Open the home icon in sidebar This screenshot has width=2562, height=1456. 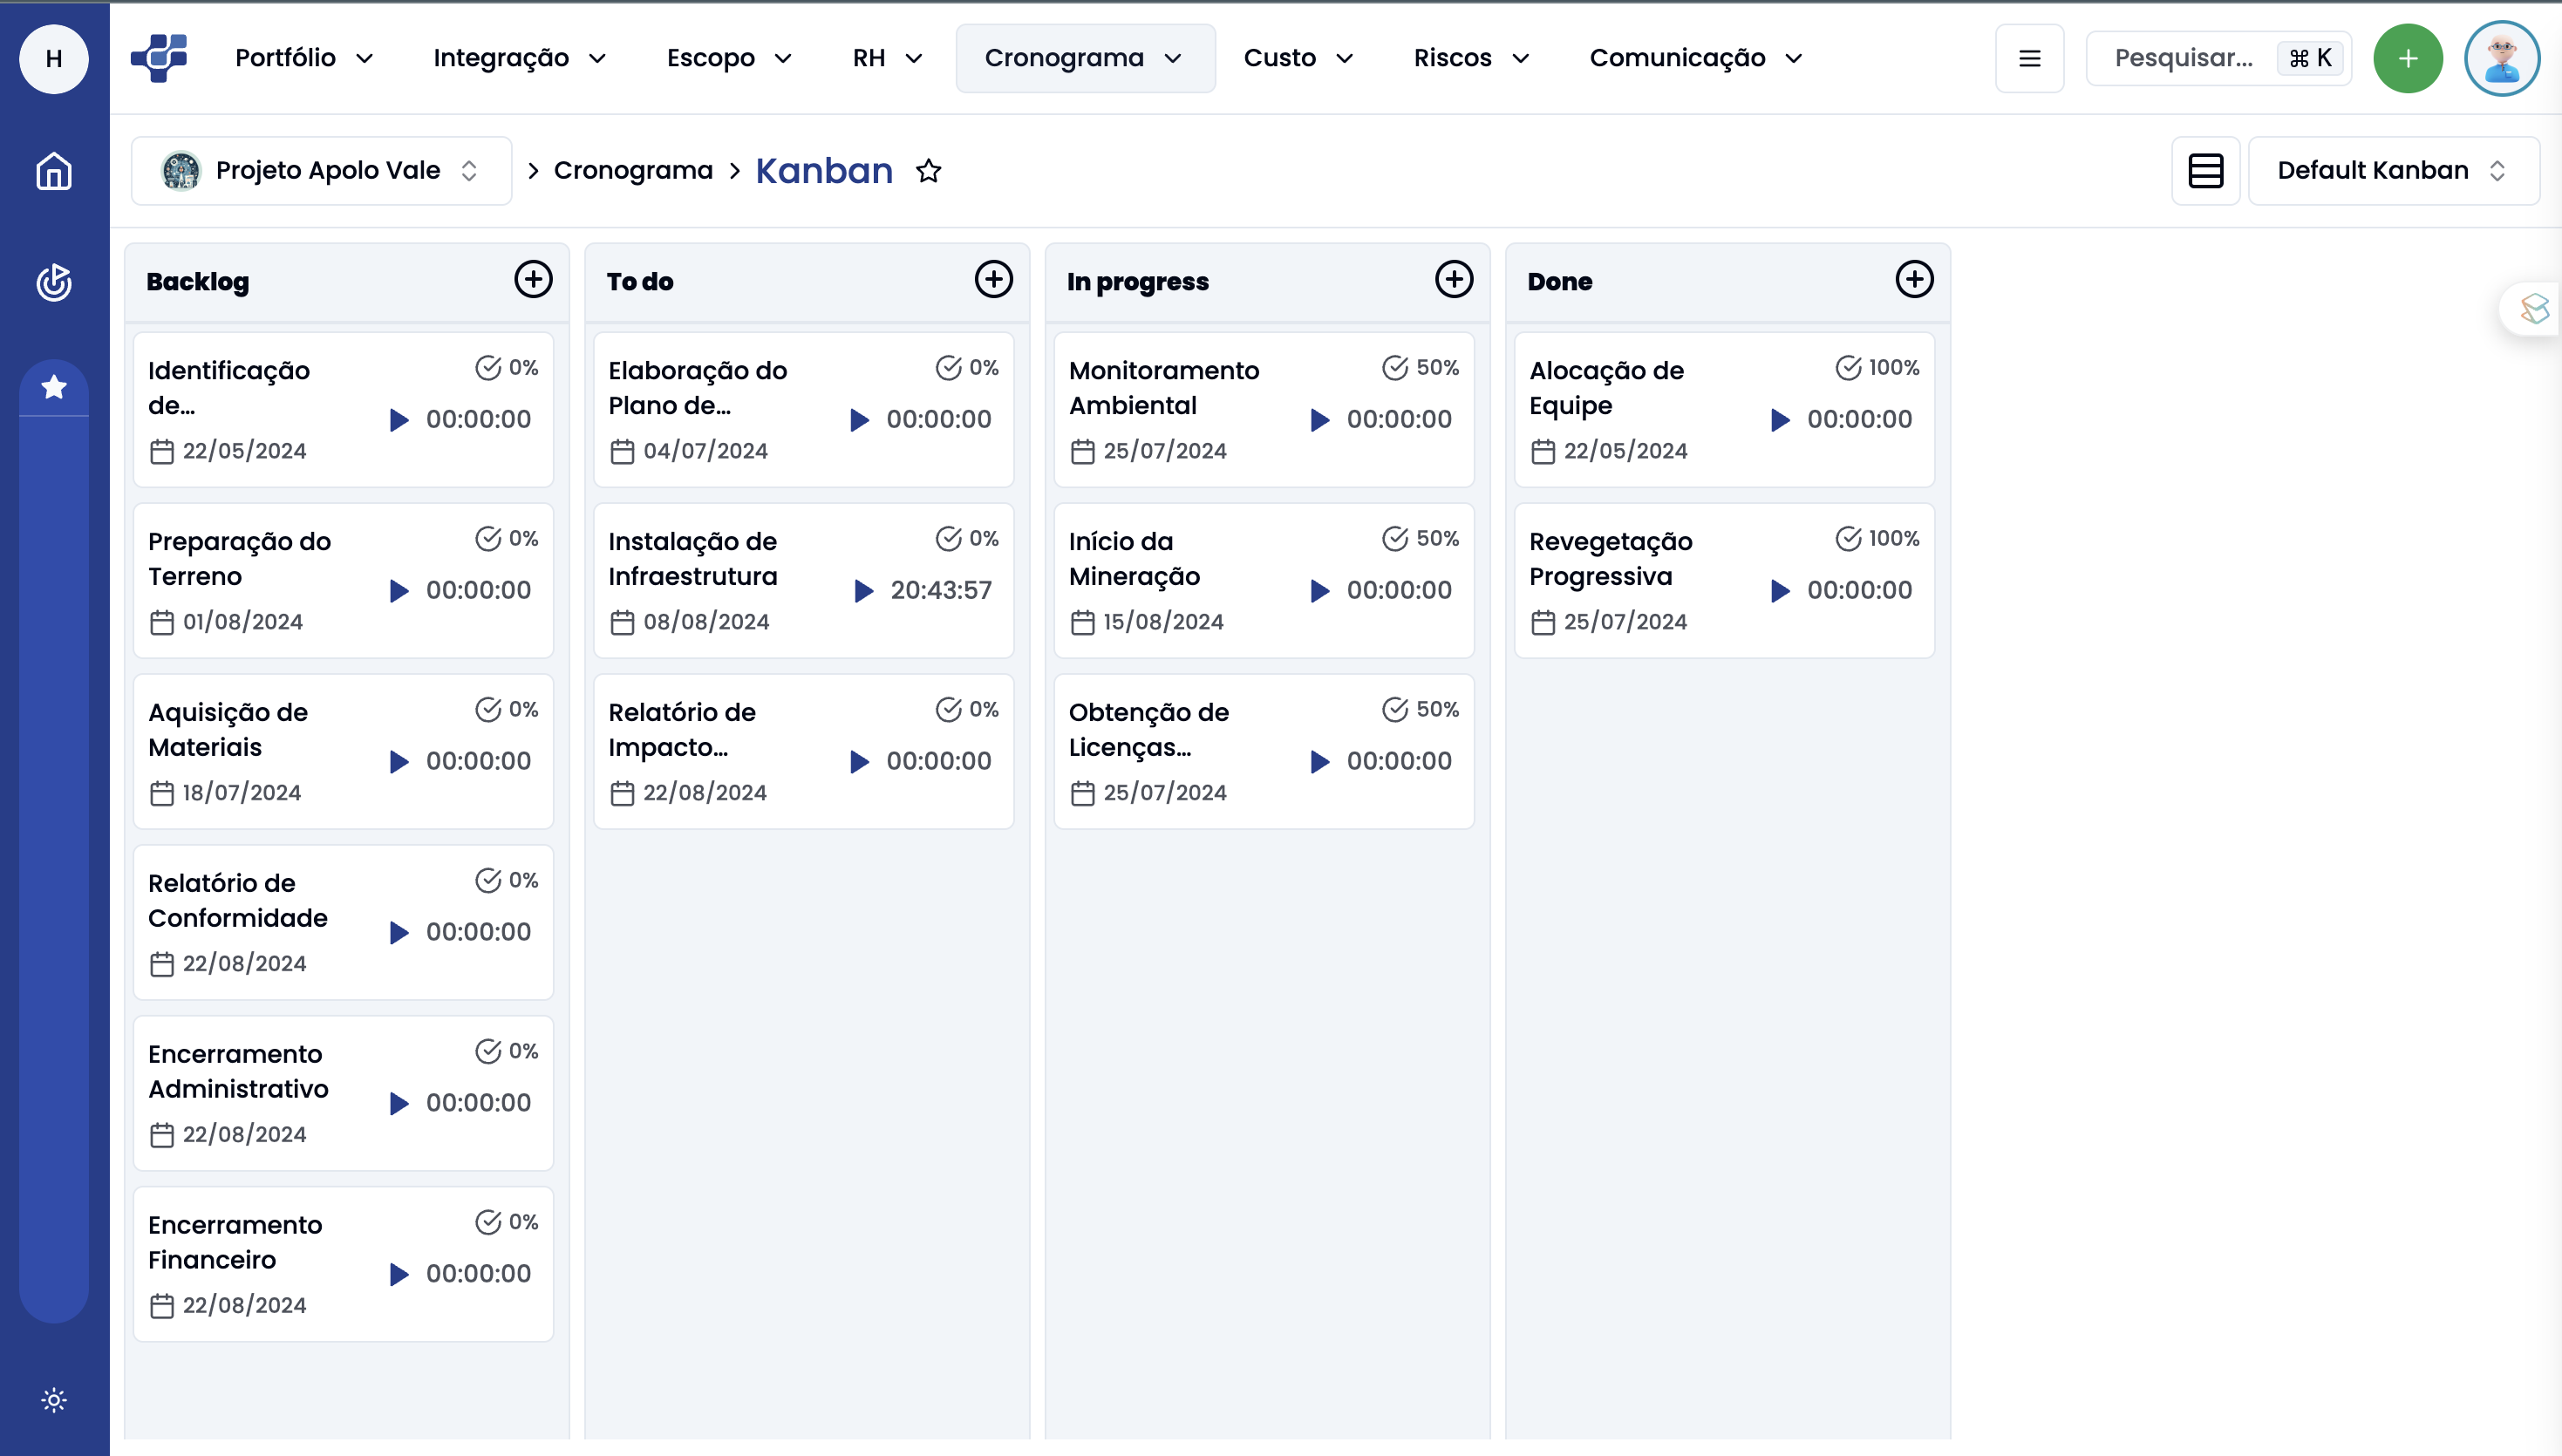point(54,171)
